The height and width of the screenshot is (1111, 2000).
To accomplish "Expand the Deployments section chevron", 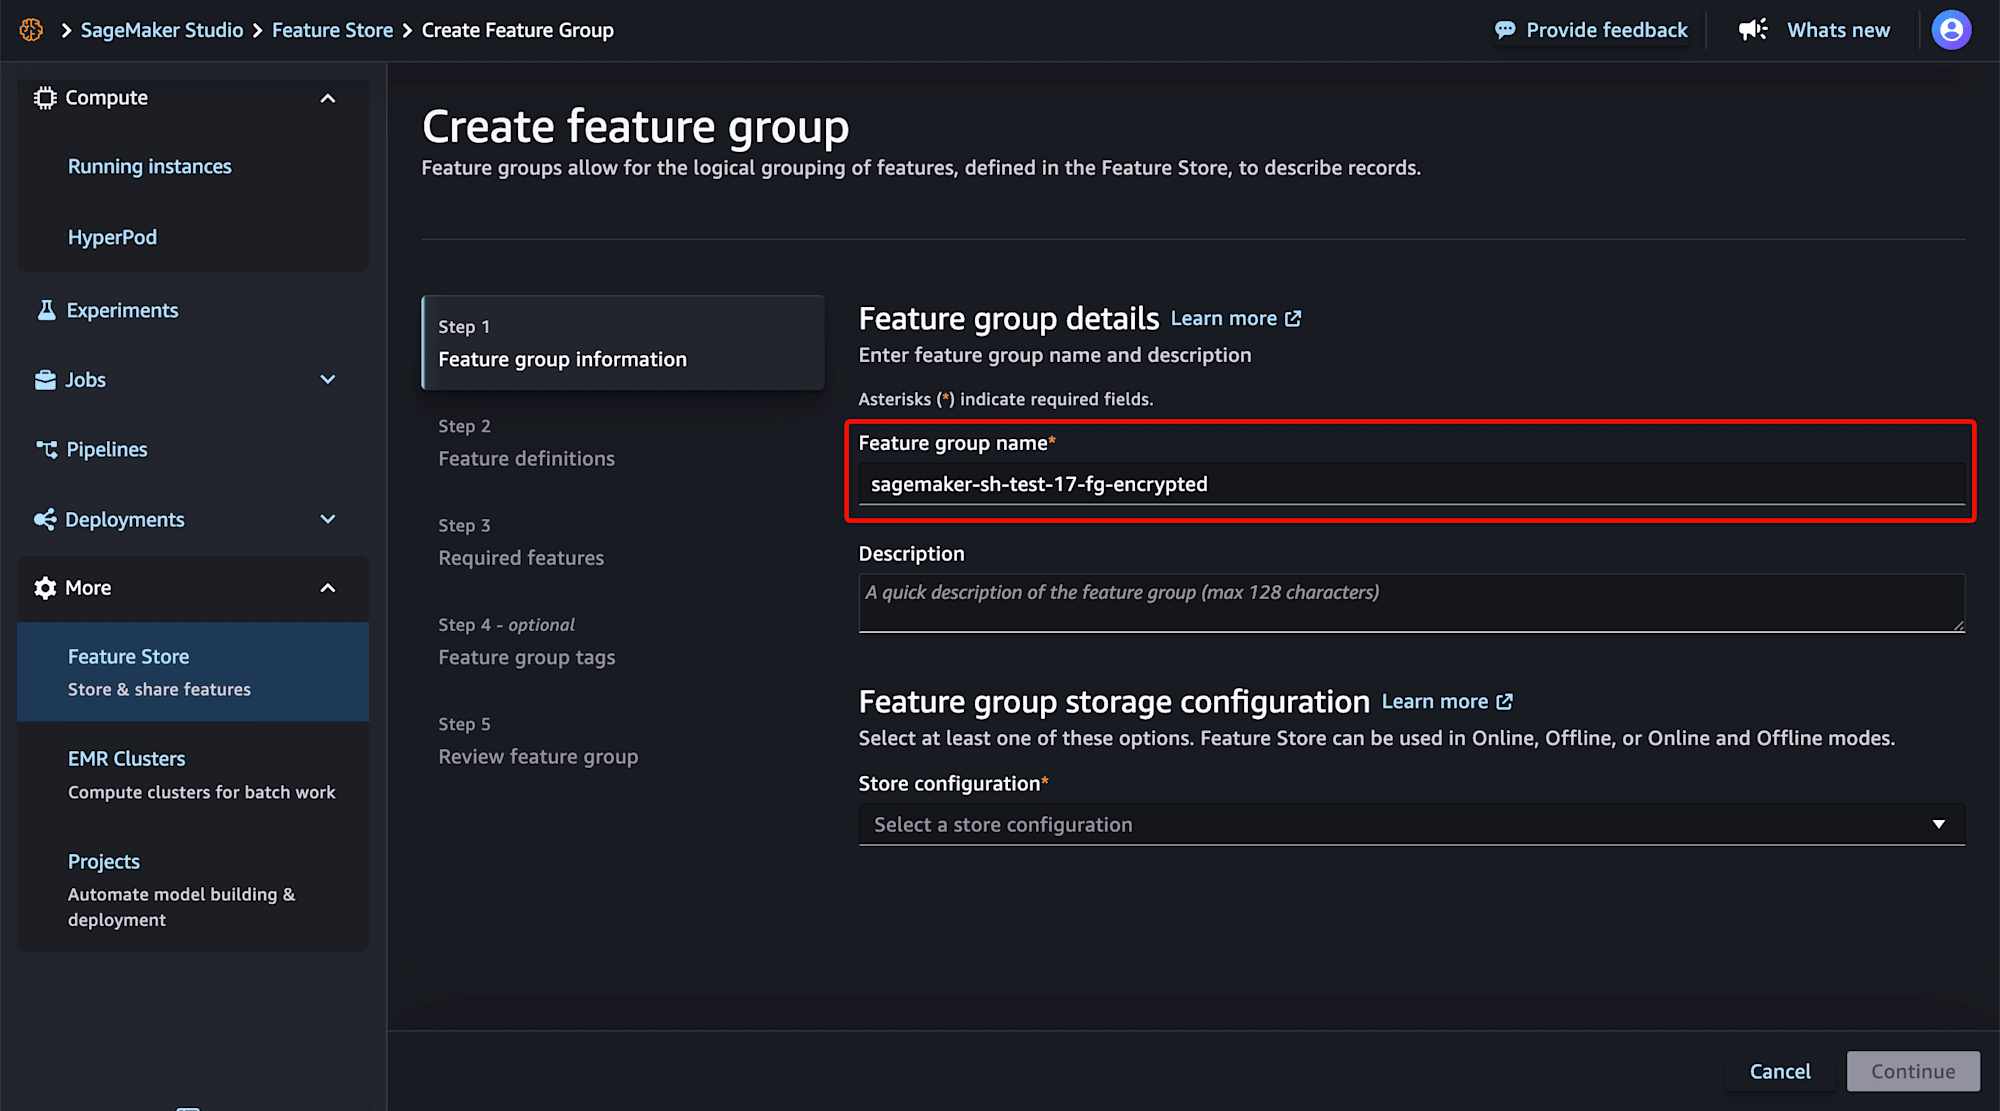I will point(328,520).
